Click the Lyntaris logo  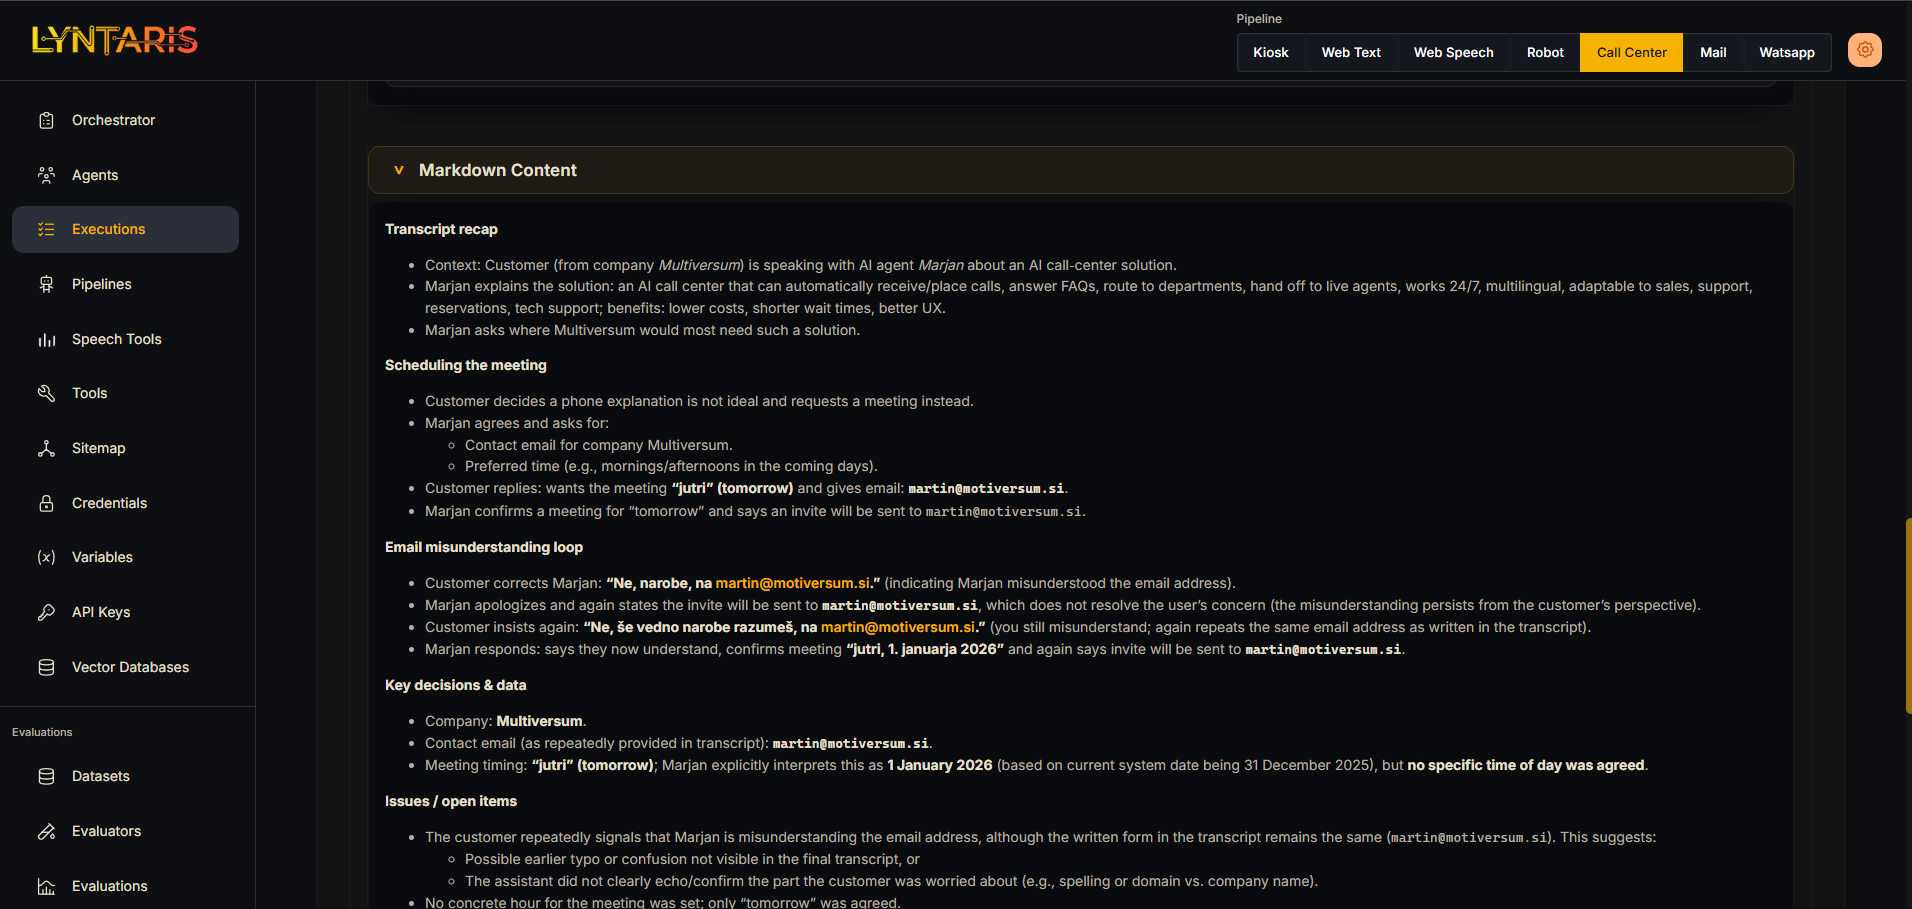coord(115,40)
